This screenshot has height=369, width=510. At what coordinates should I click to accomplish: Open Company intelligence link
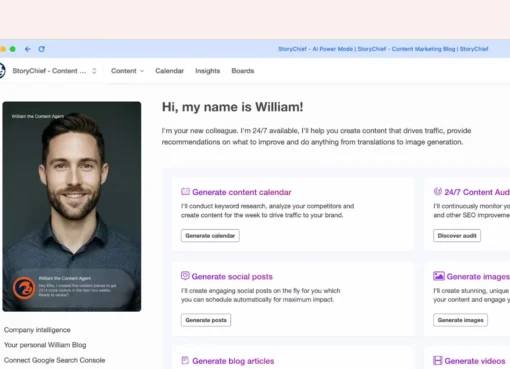point(37,330)
